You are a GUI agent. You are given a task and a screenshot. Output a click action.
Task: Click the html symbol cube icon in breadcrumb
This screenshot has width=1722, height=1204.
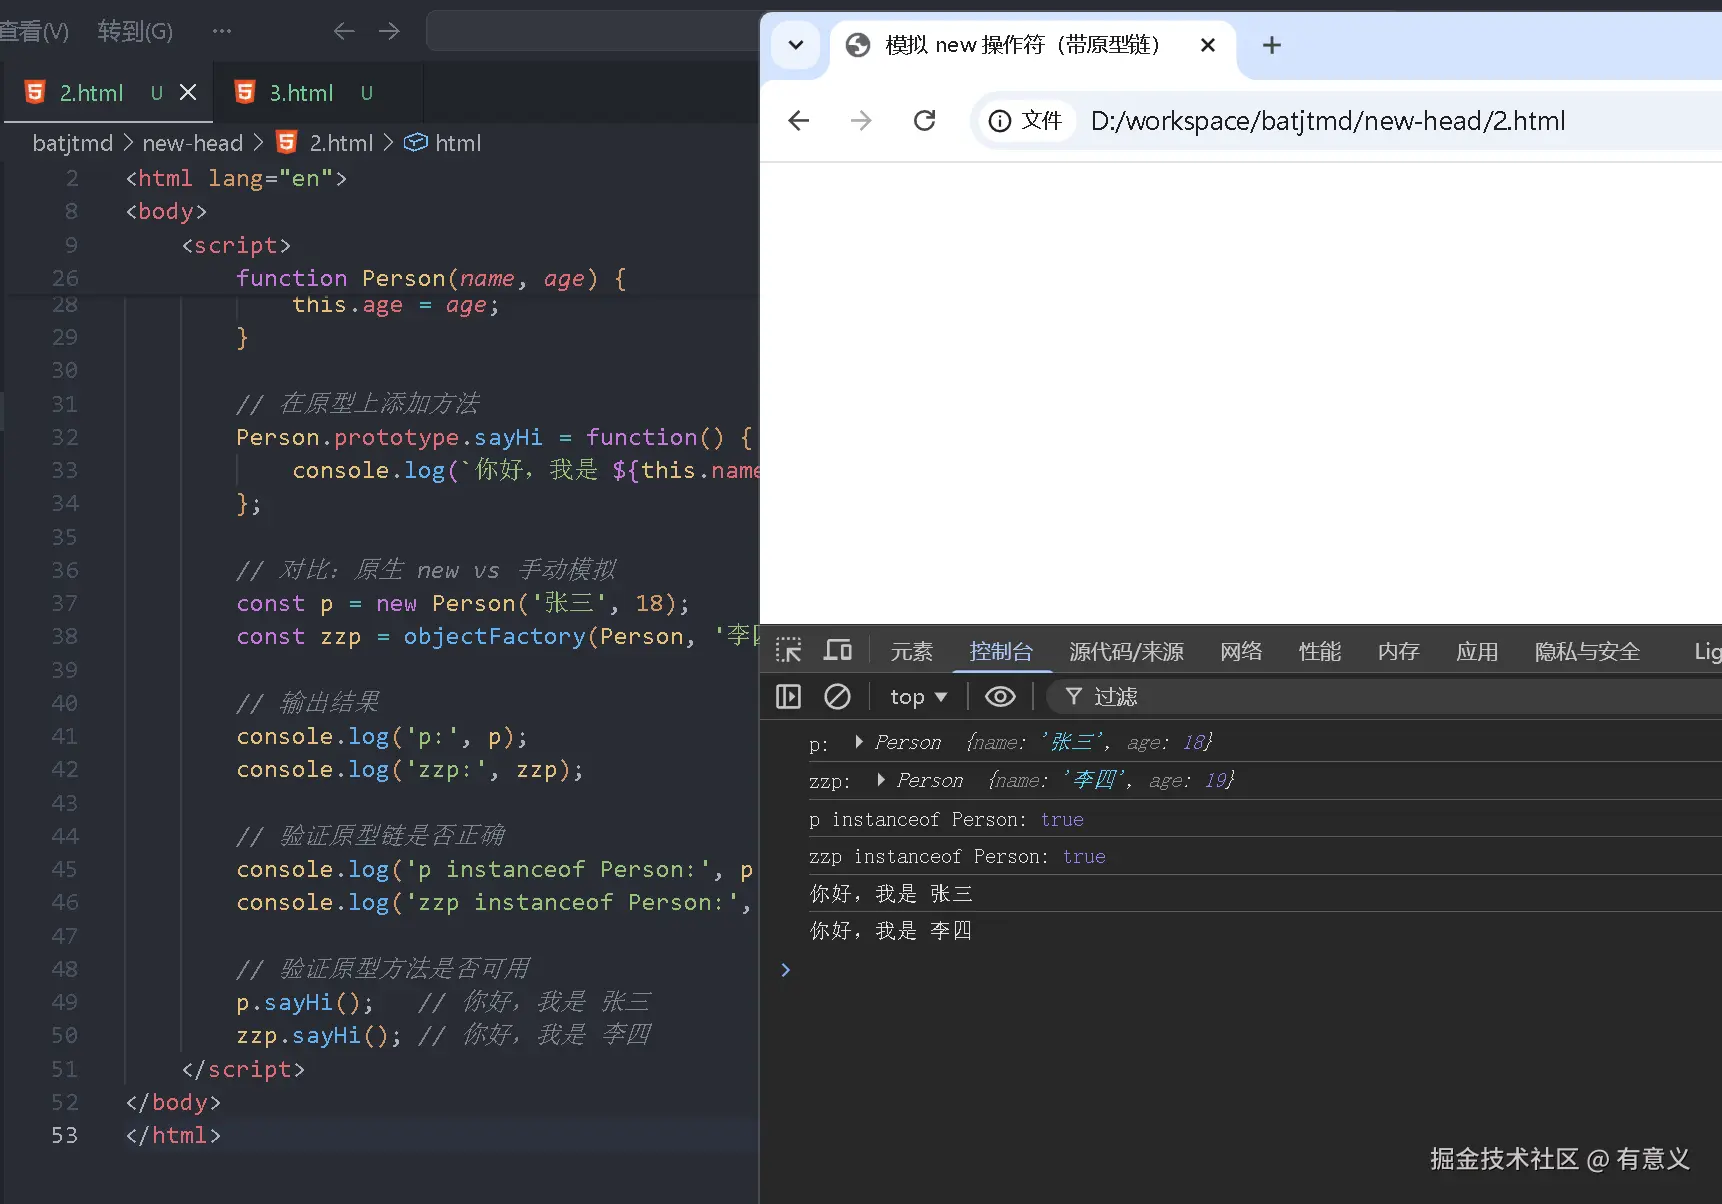pos(416,143)
